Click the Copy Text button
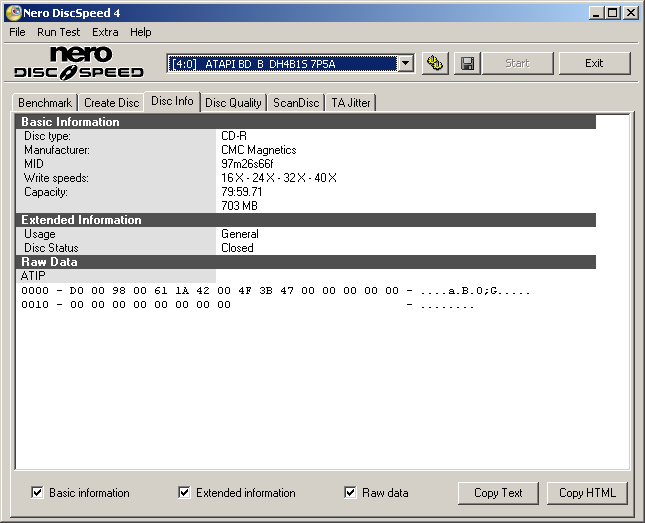 (498, 493)
